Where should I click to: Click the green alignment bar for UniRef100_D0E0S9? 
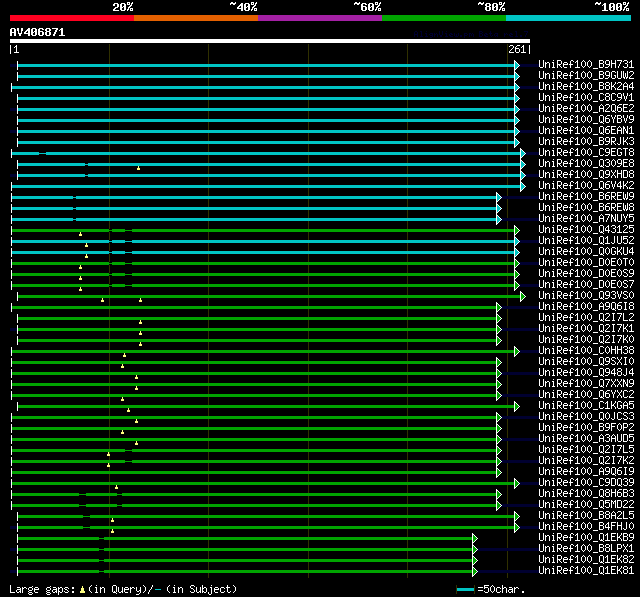(x=263, y=275)
